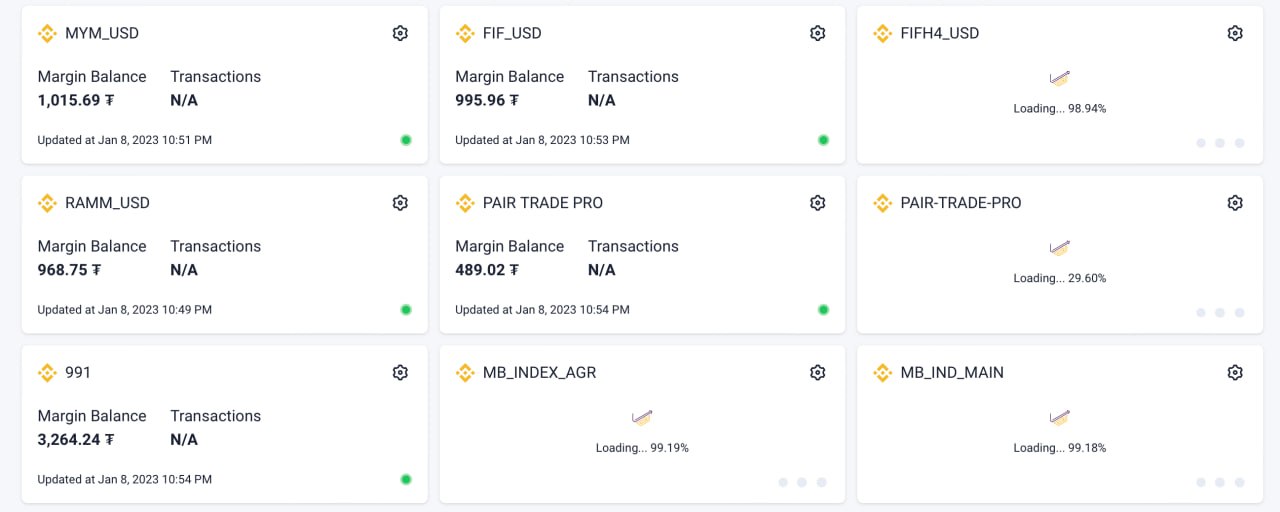Open settings gear for PAIR-TRADE-PRO card
The image size is (1280, 512).
pos(1235,203)
